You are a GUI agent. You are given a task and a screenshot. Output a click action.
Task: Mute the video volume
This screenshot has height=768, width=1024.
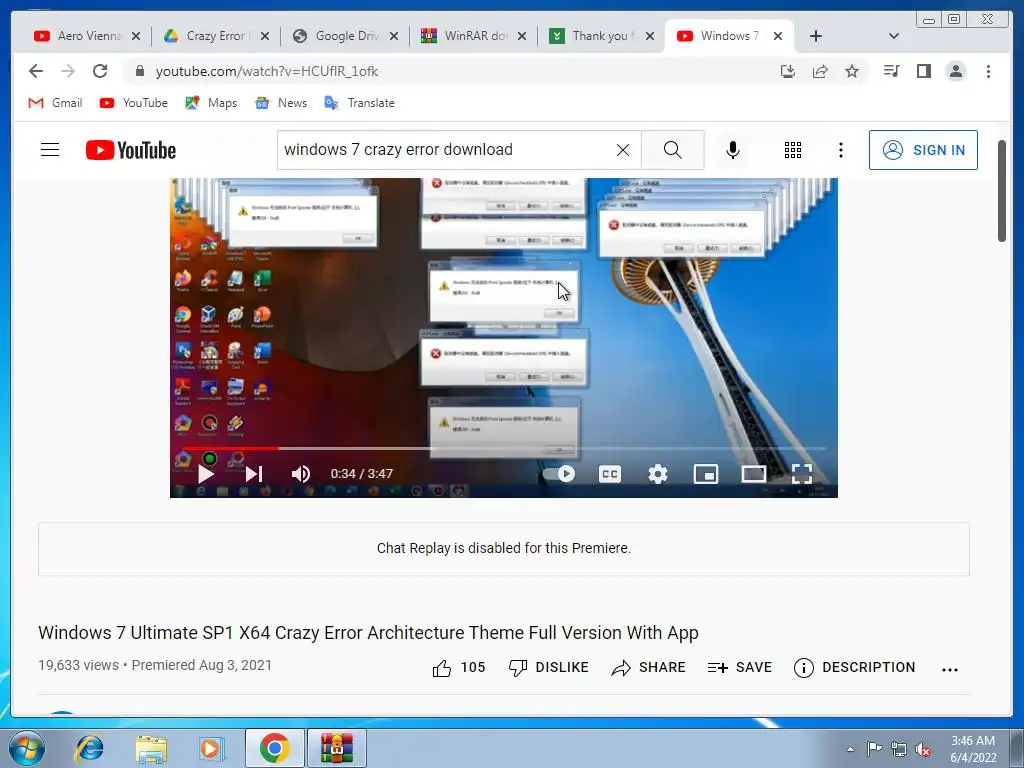(x=300, y=474)
